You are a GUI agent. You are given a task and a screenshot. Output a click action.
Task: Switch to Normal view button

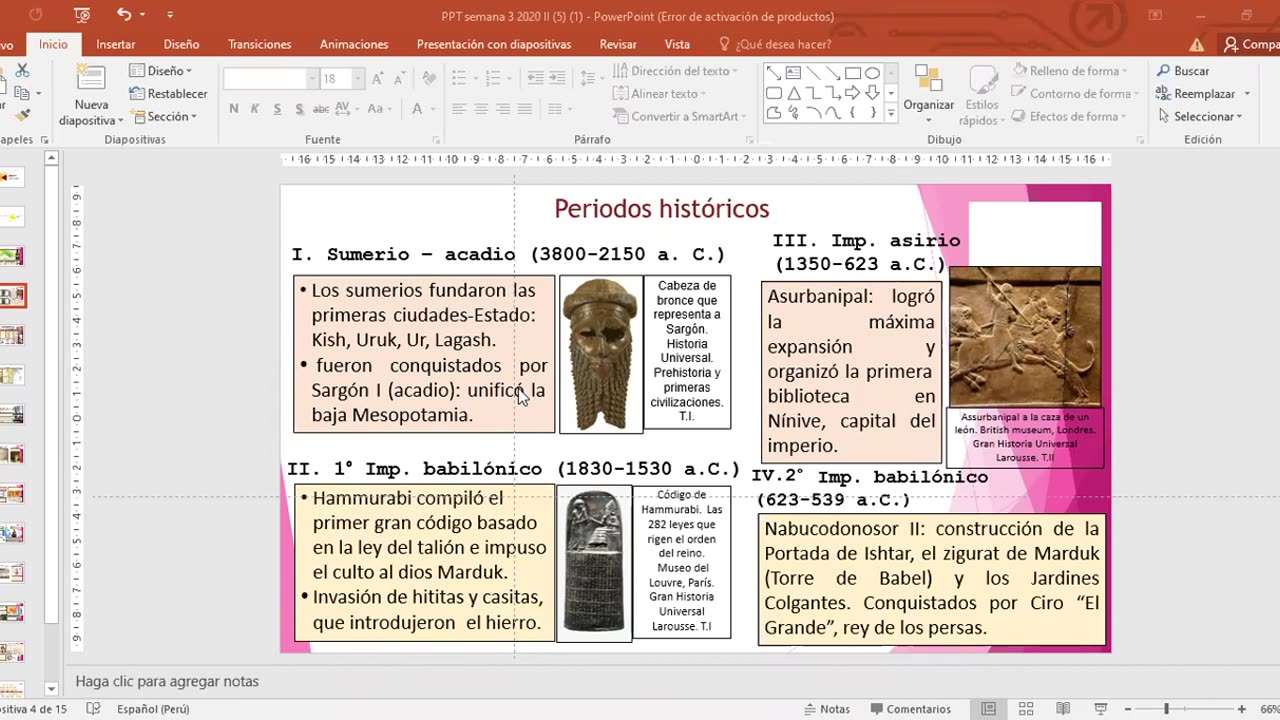[988, 709]
